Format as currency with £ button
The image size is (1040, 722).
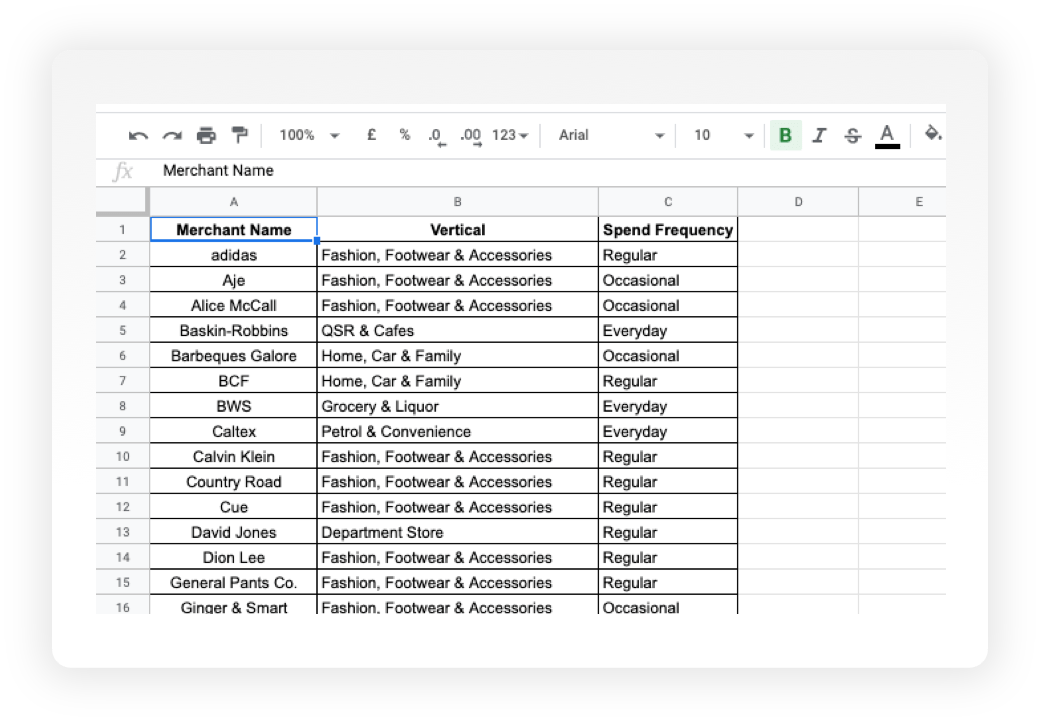click(x=371, y=135)
